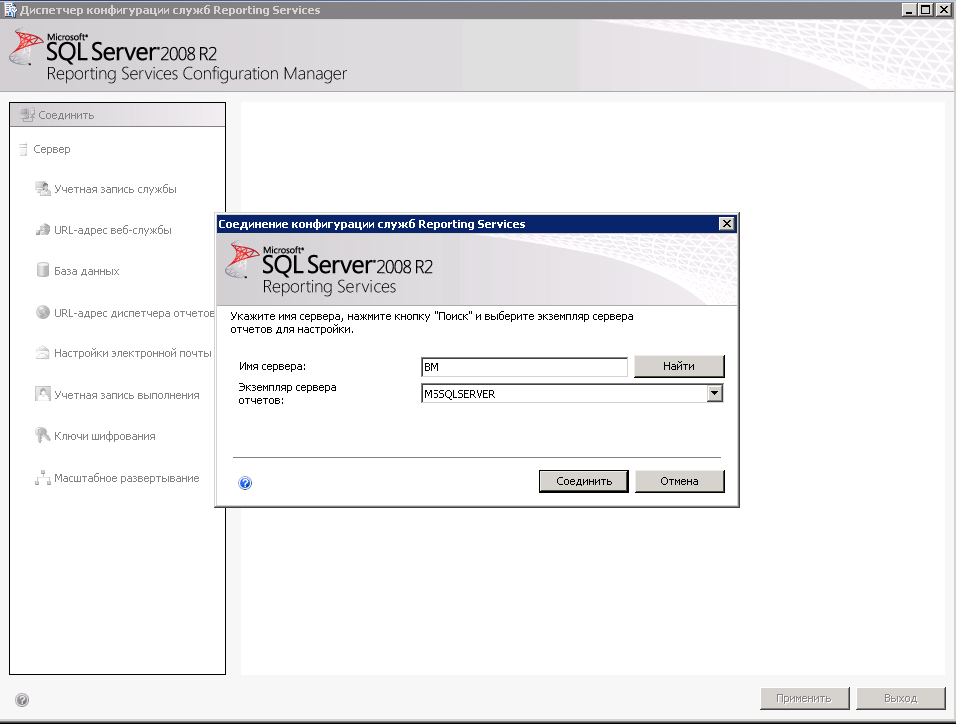This screenshot has width=956, height=724.
Task: Close the Reporting Services connection dialog
Action: pyautogui.click(x=727, y=224)
